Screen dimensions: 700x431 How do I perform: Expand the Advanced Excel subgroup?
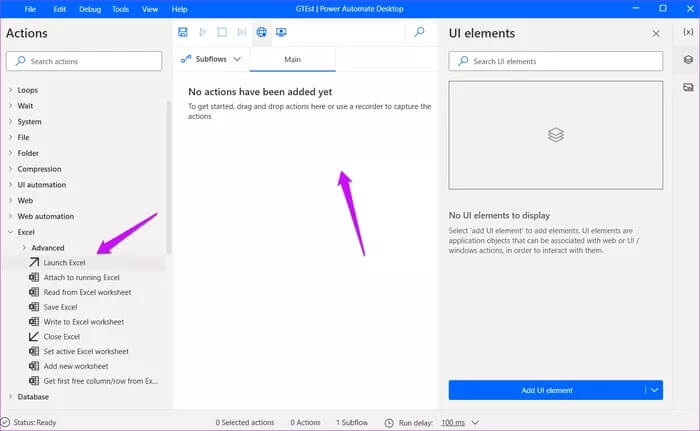tap(24, 247)
